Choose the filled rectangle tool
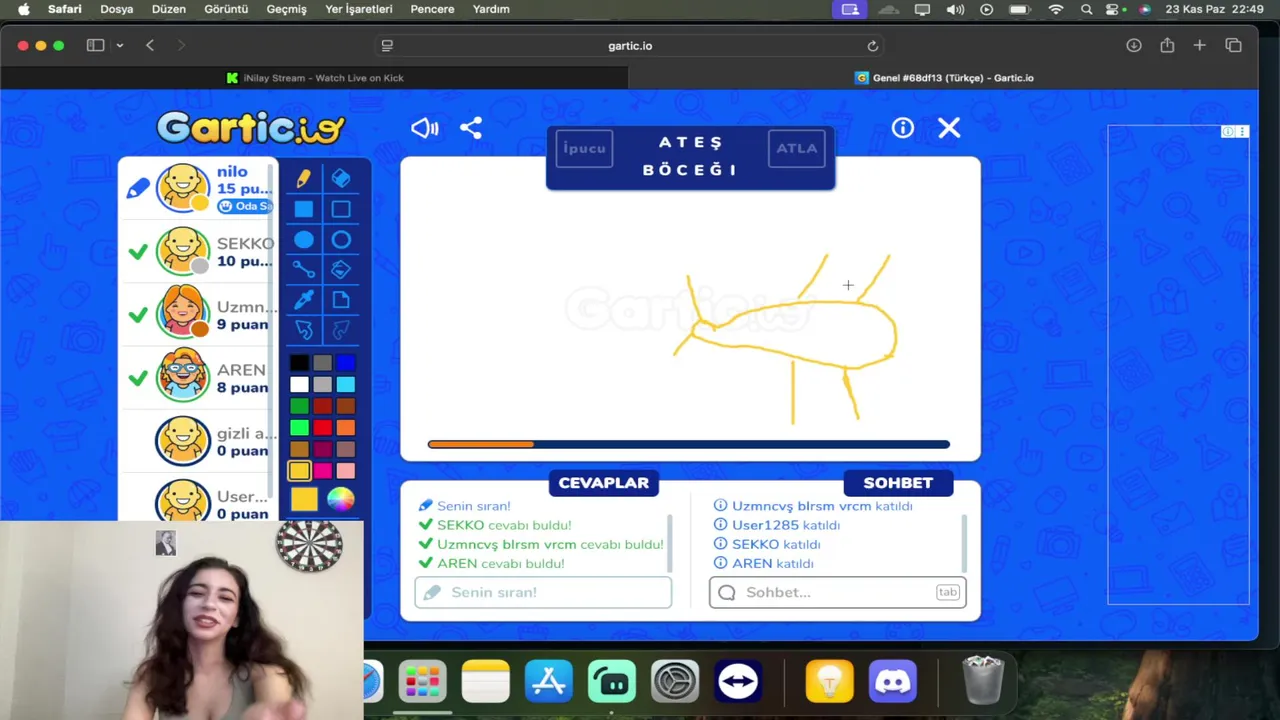Screen dimensions: 1280x720 point(303,209)
